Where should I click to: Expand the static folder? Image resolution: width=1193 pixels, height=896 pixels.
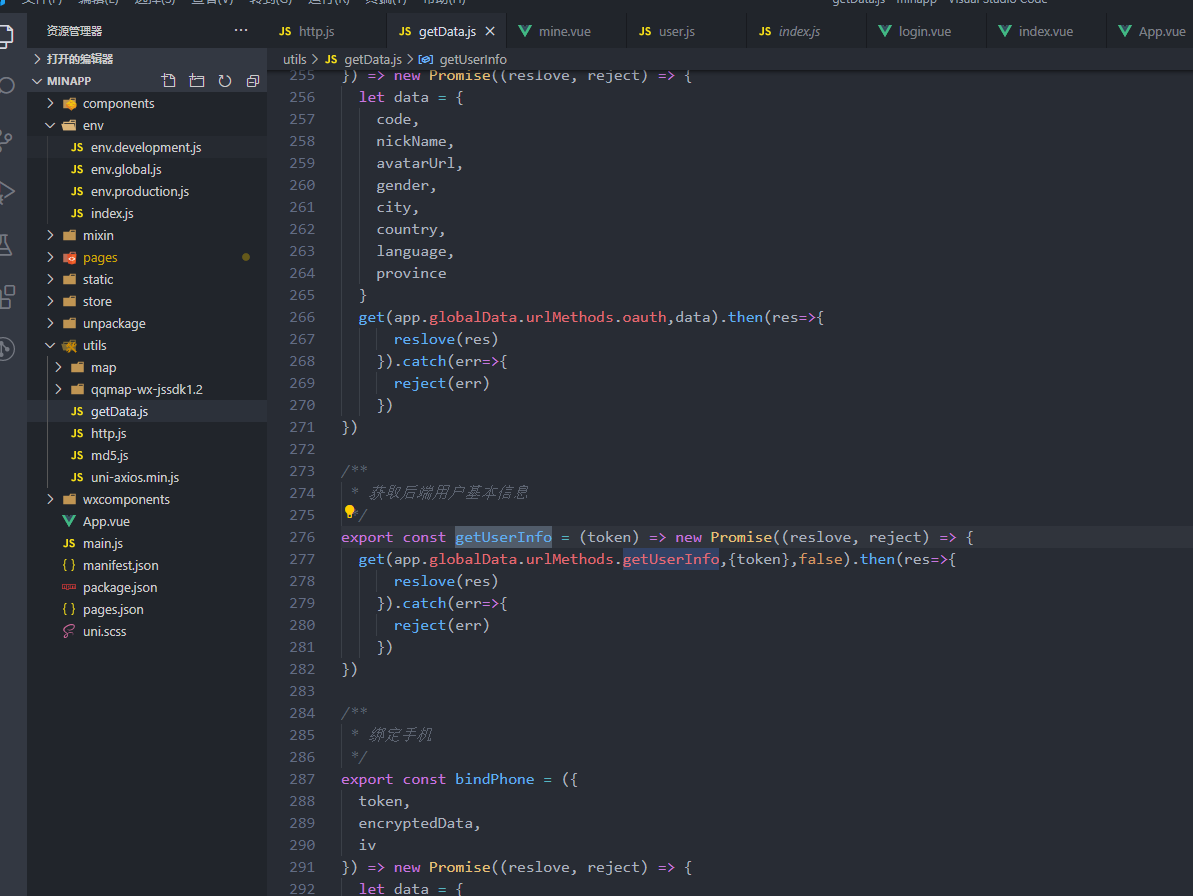tap(147, 279)
